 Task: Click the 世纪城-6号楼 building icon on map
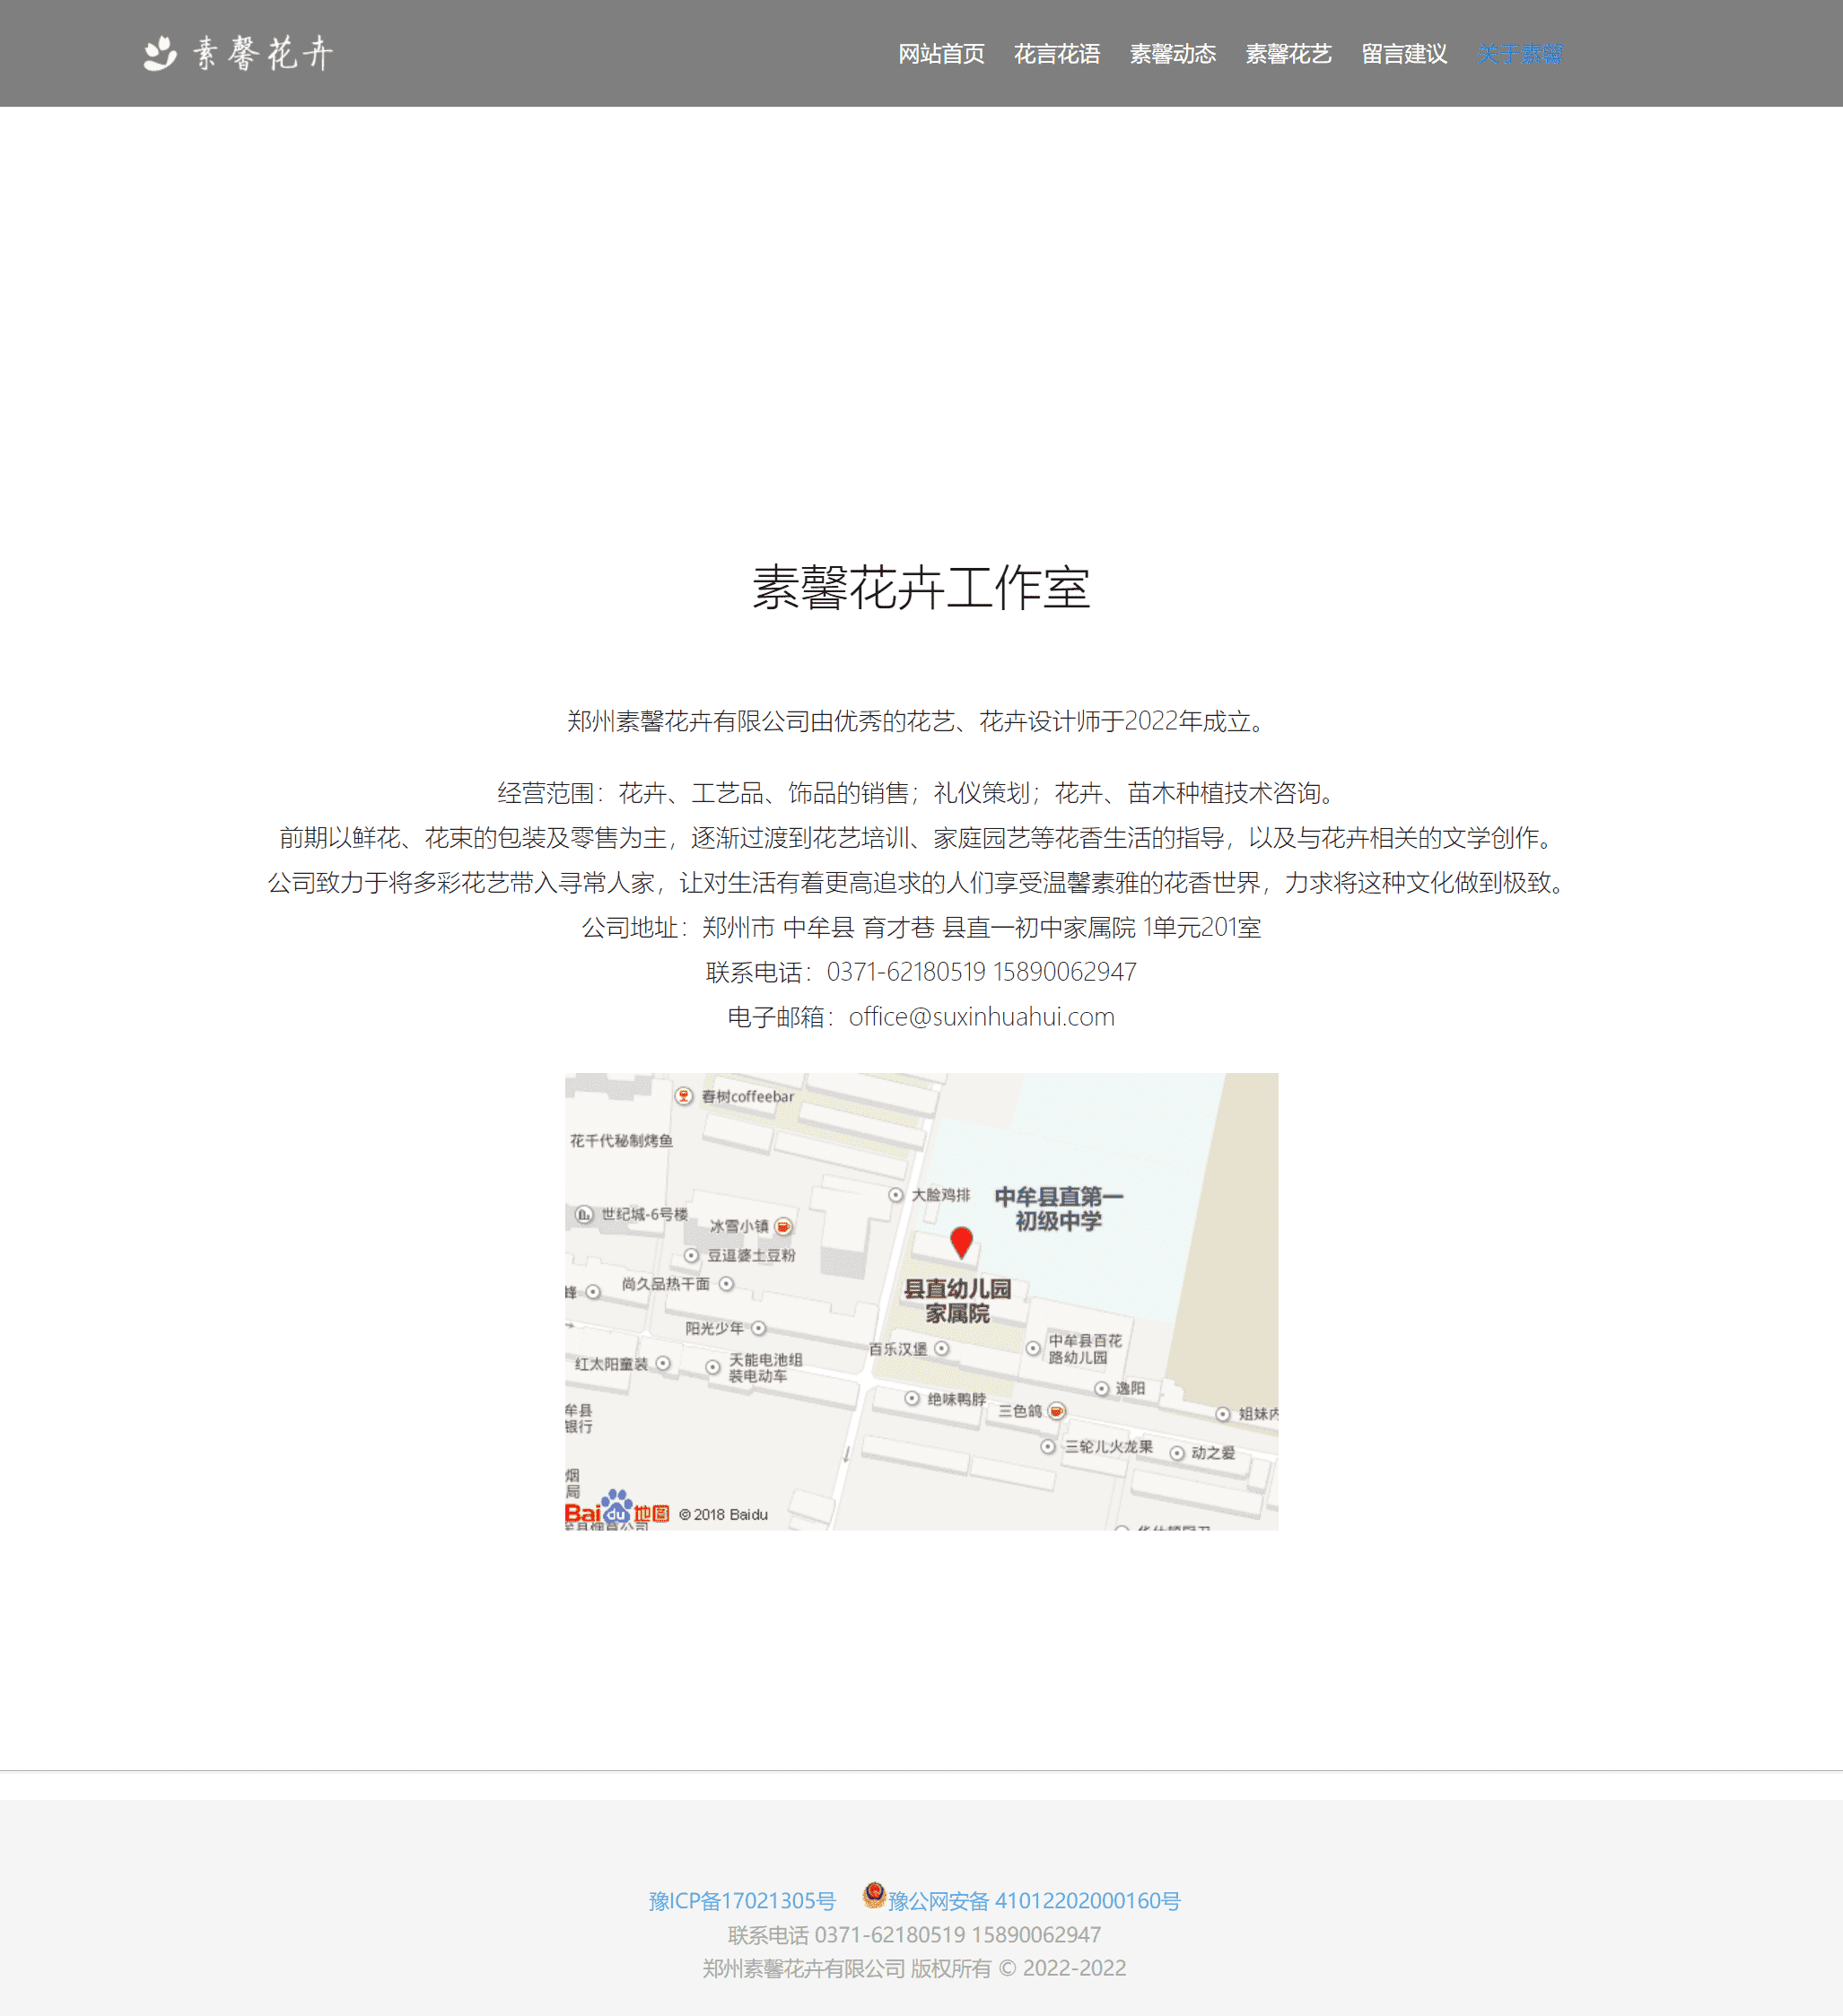point(583,1215)
